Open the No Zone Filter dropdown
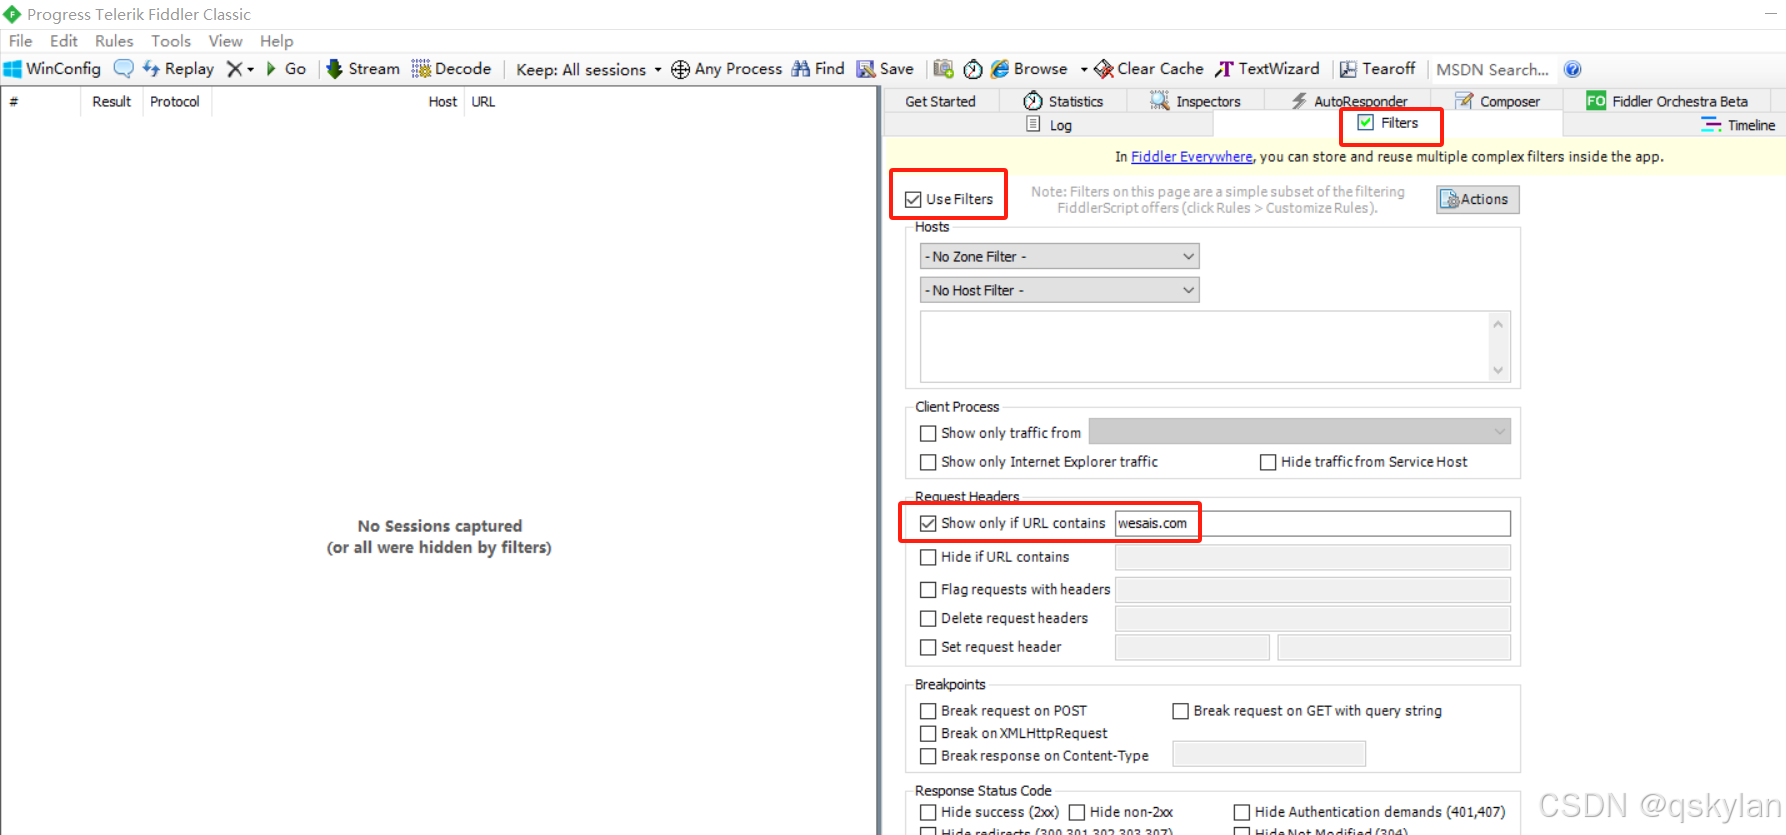 [x=1059, y=256]
